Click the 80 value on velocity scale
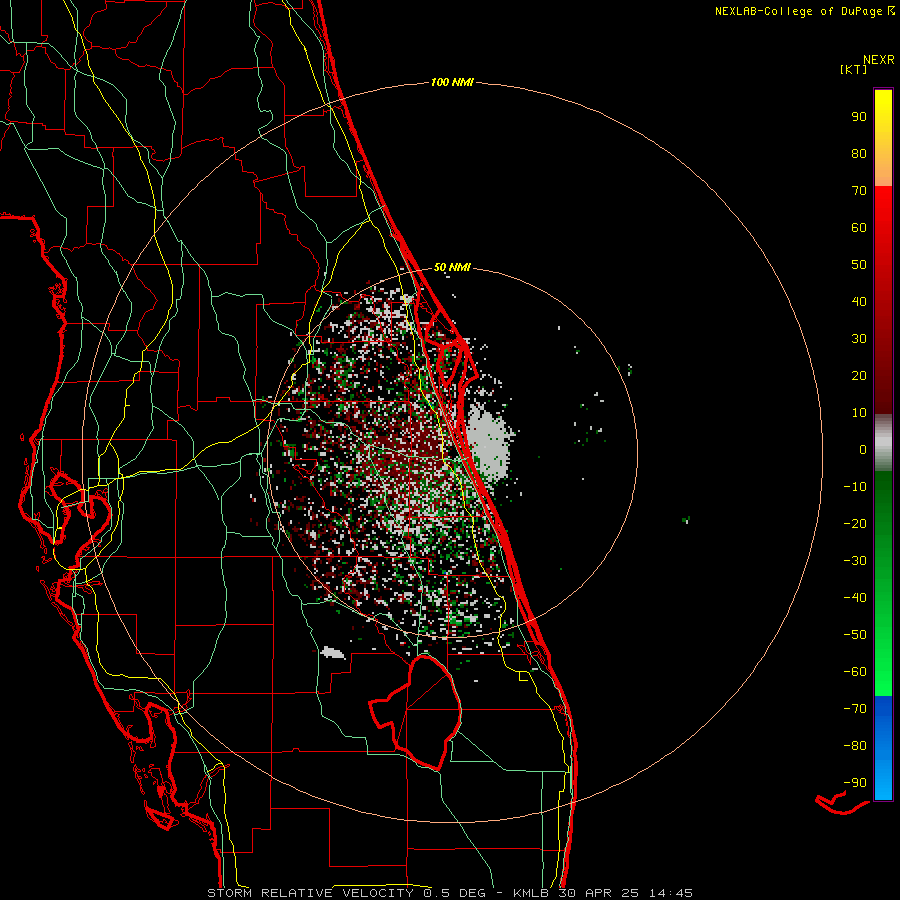Viewport: 900px width, 900px height. [859, 154]
